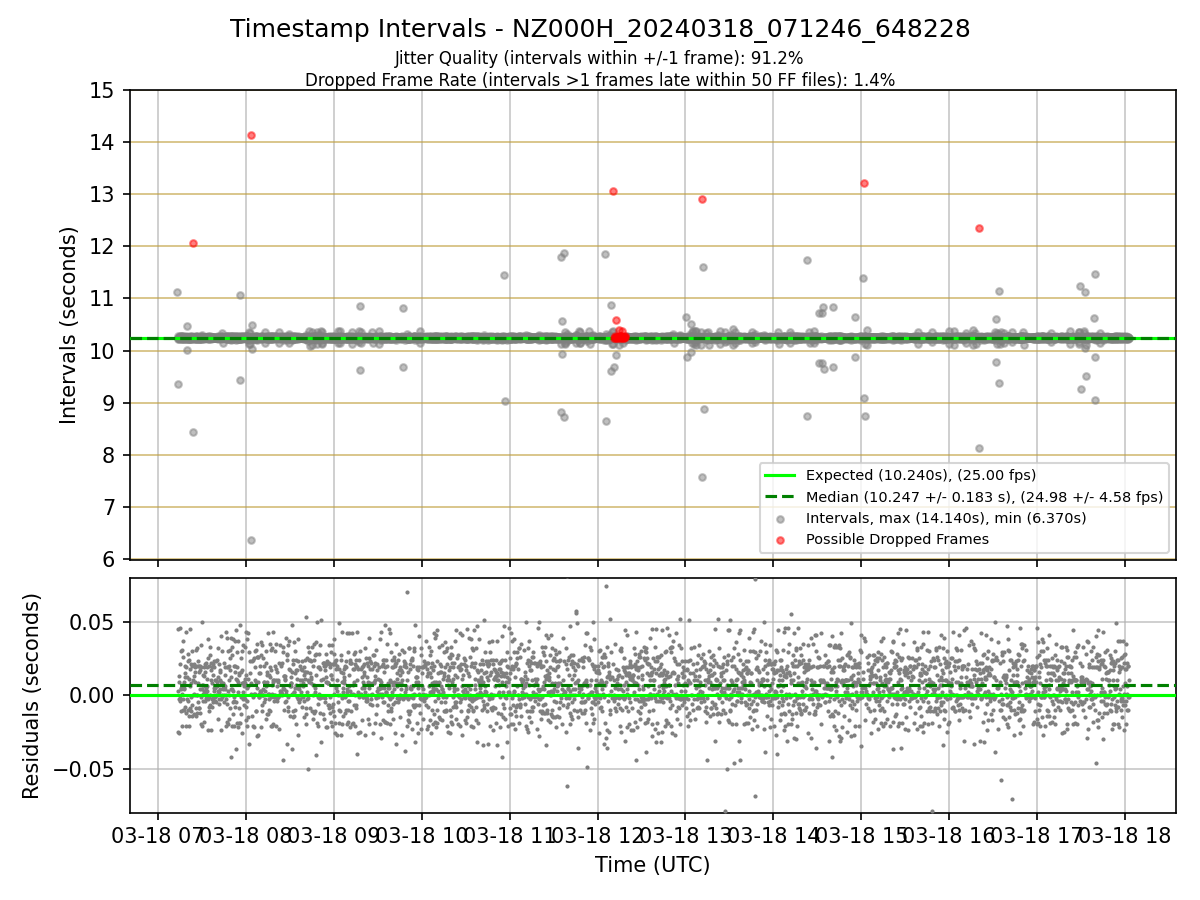Click the '03-18 10' time tick label
The width and height of the screenshot is (1200, 900).
(x=421, y=835)
